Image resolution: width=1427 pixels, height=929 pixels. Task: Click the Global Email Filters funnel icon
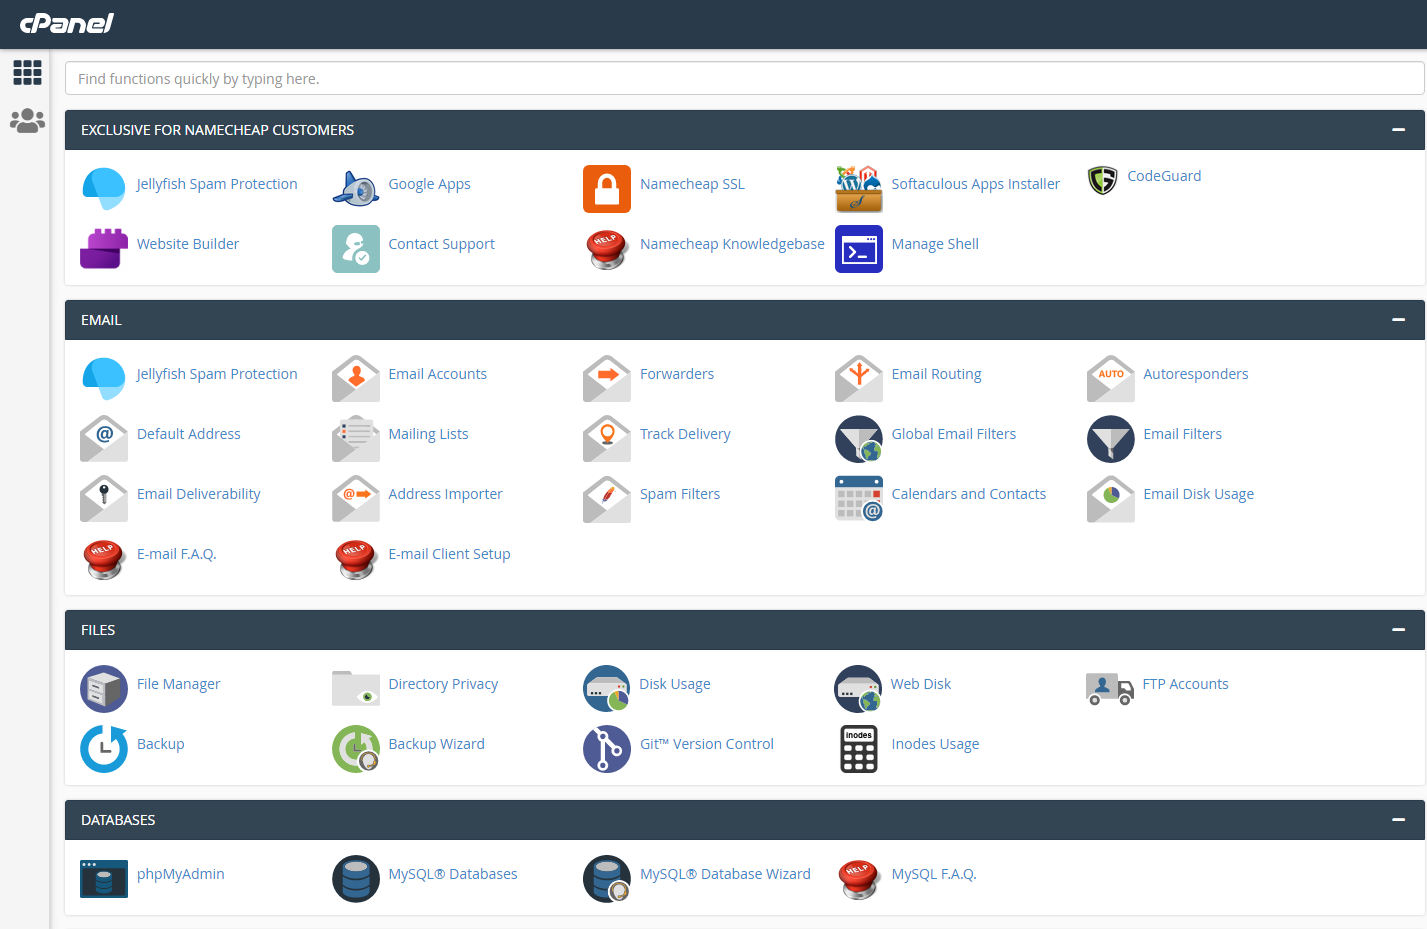[859, 439]
